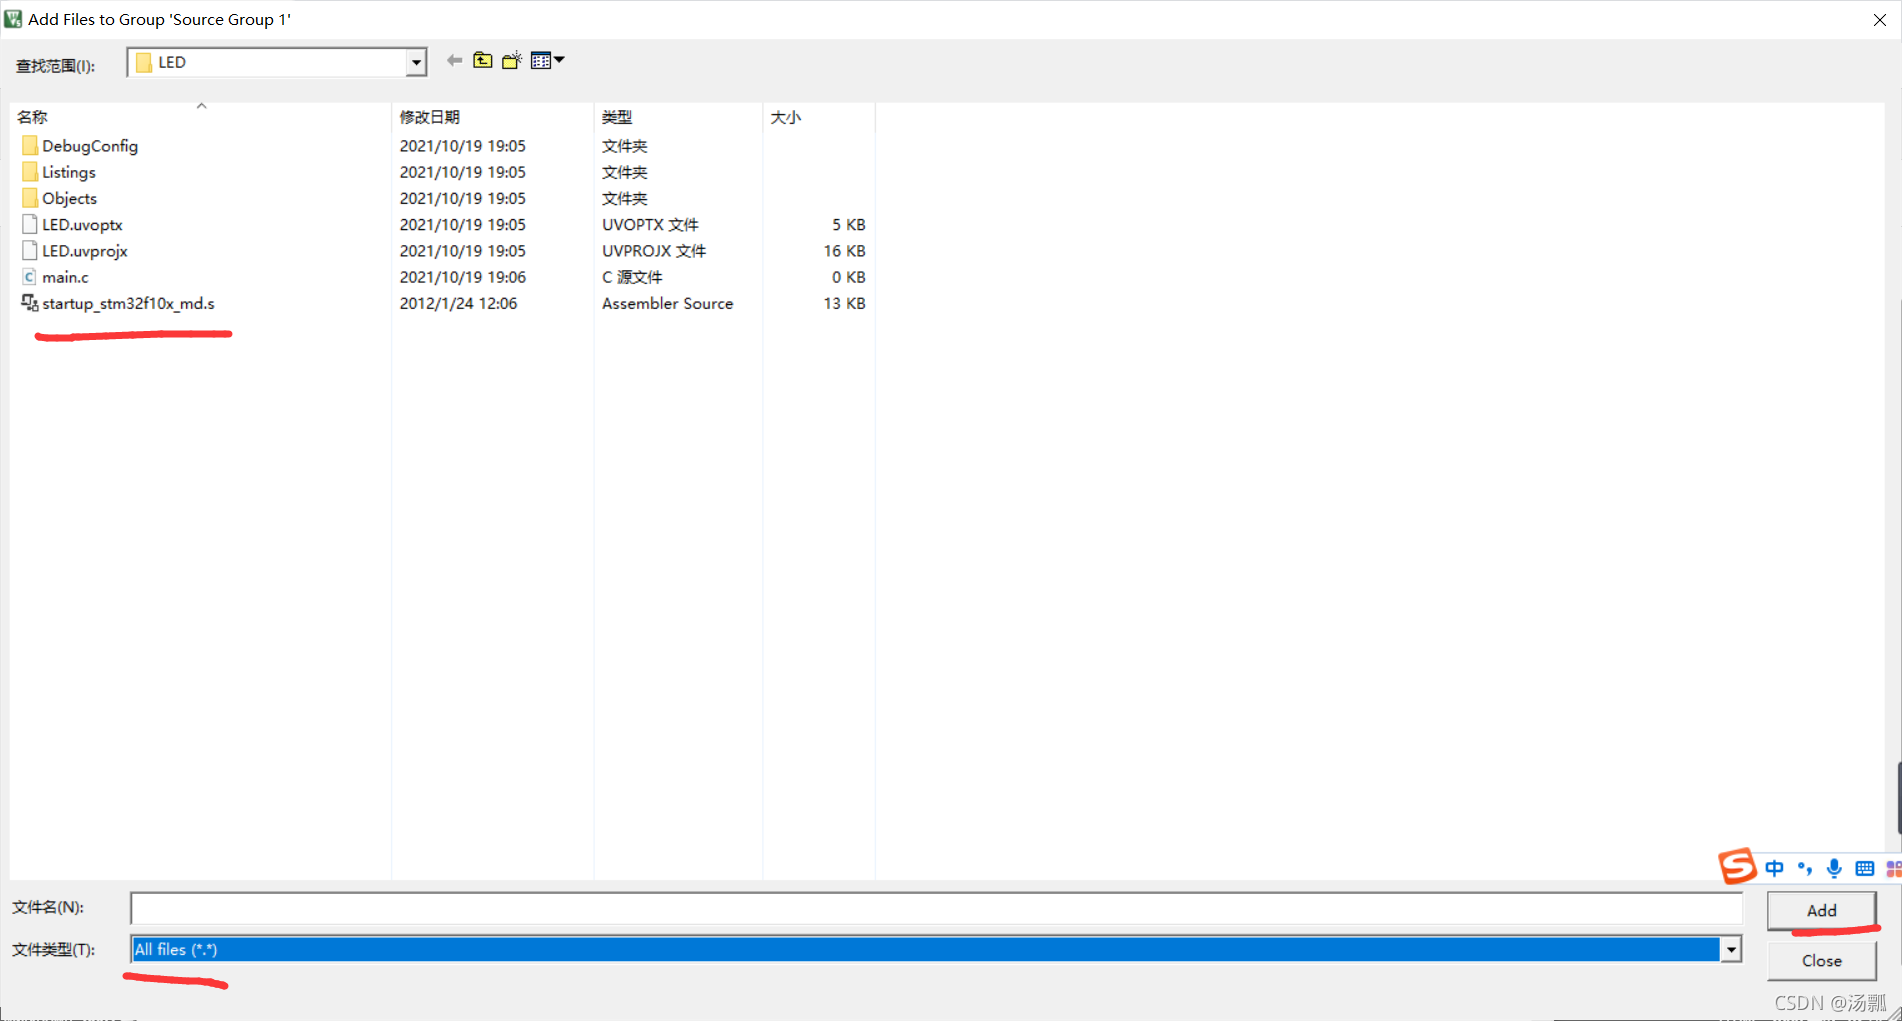The width and height of the screenshot is (1902, 1021).
Task: Select the LED.uvoptx file icon
Action: (x=30, y=224)
